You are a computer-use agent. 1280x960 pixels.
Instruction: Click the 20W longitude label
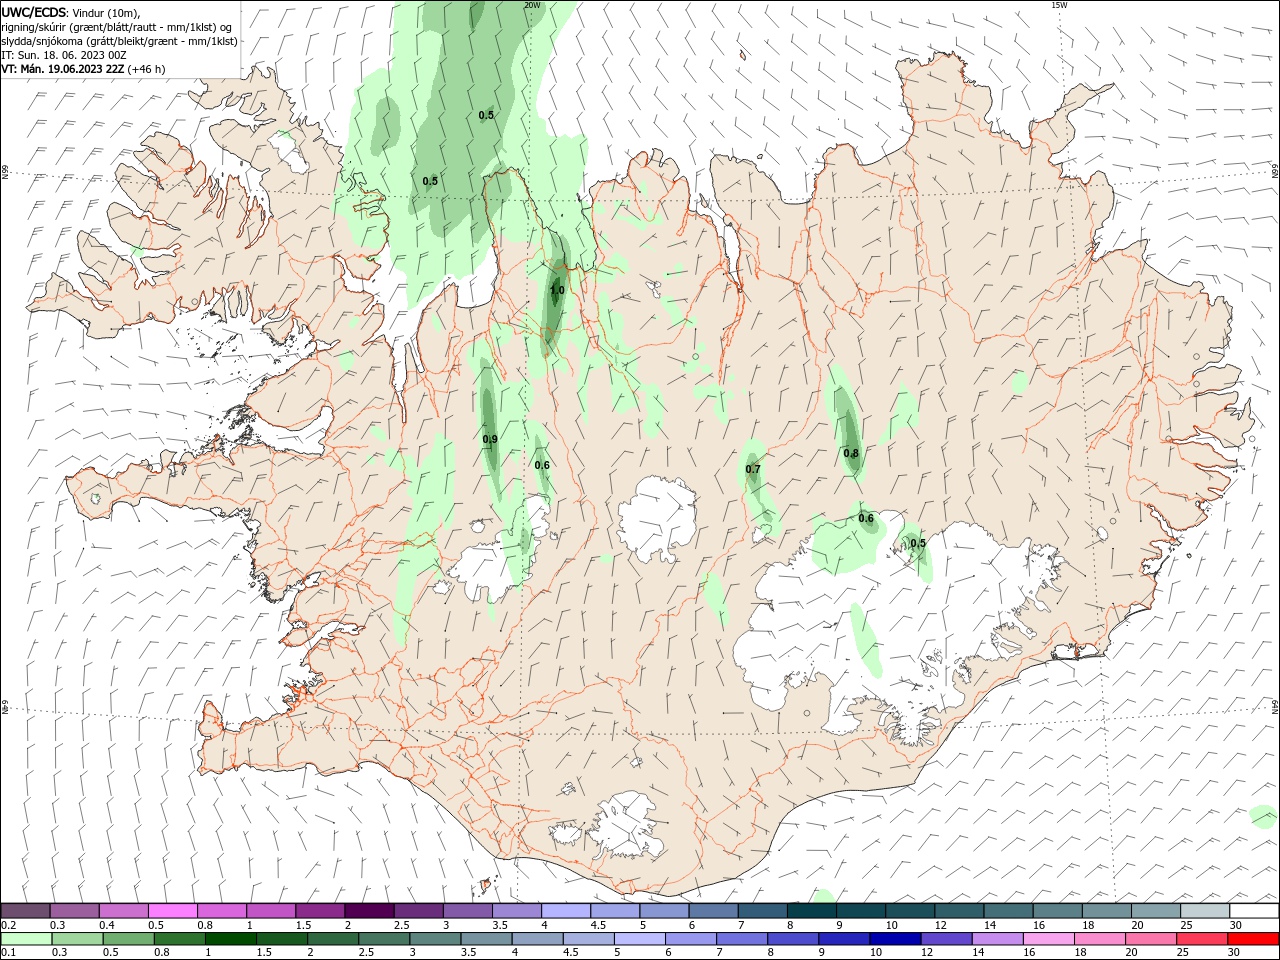[x=532, y=5]
